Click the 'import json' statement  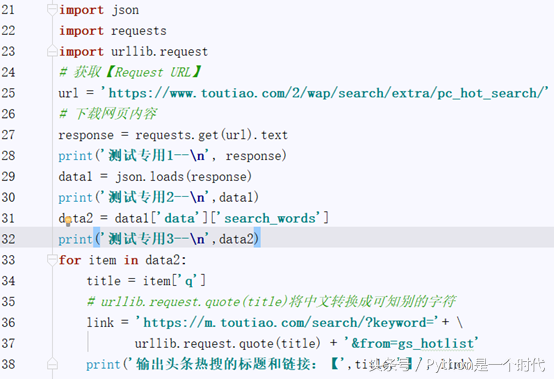pyautogui.click(x=99, y=10)
